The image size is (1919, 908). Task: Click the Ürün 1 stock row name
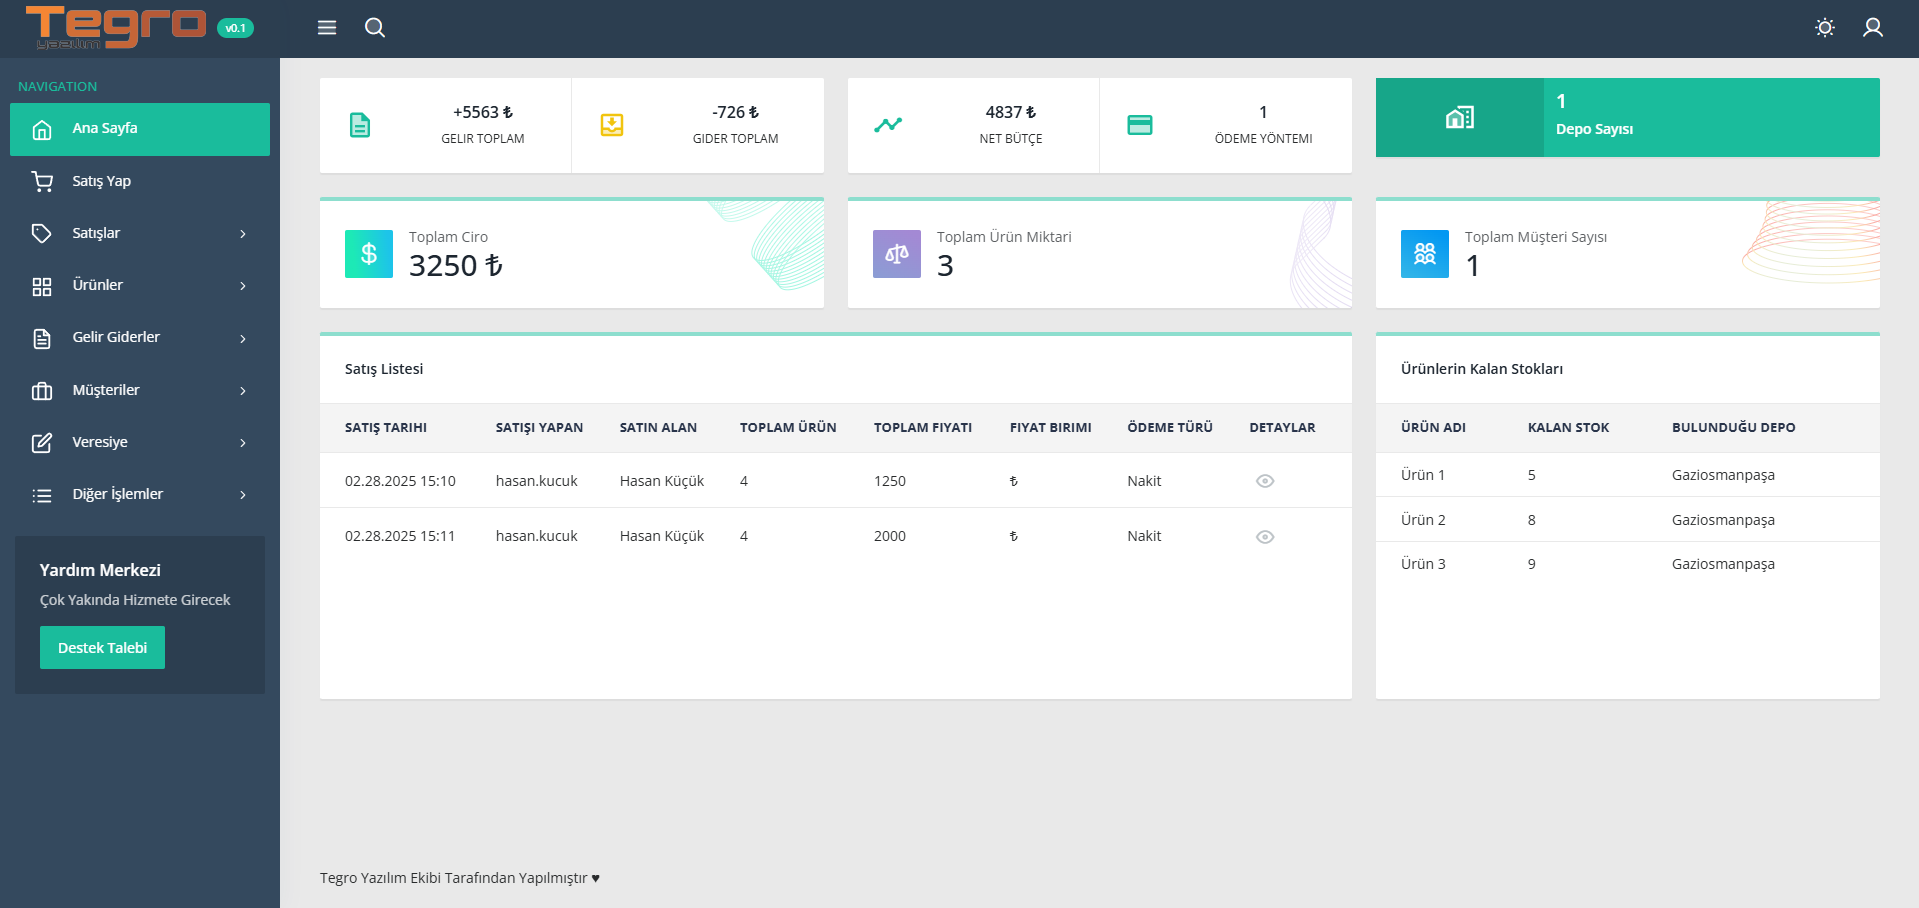(x=1423, y=475)
